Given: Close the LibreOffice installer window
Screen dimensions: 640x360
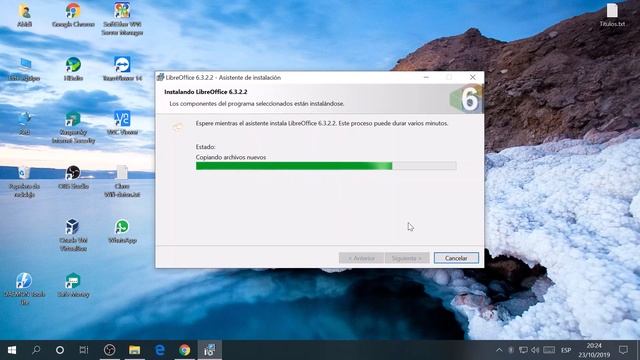Looking at the screenshot, I should tap(472, 77).
